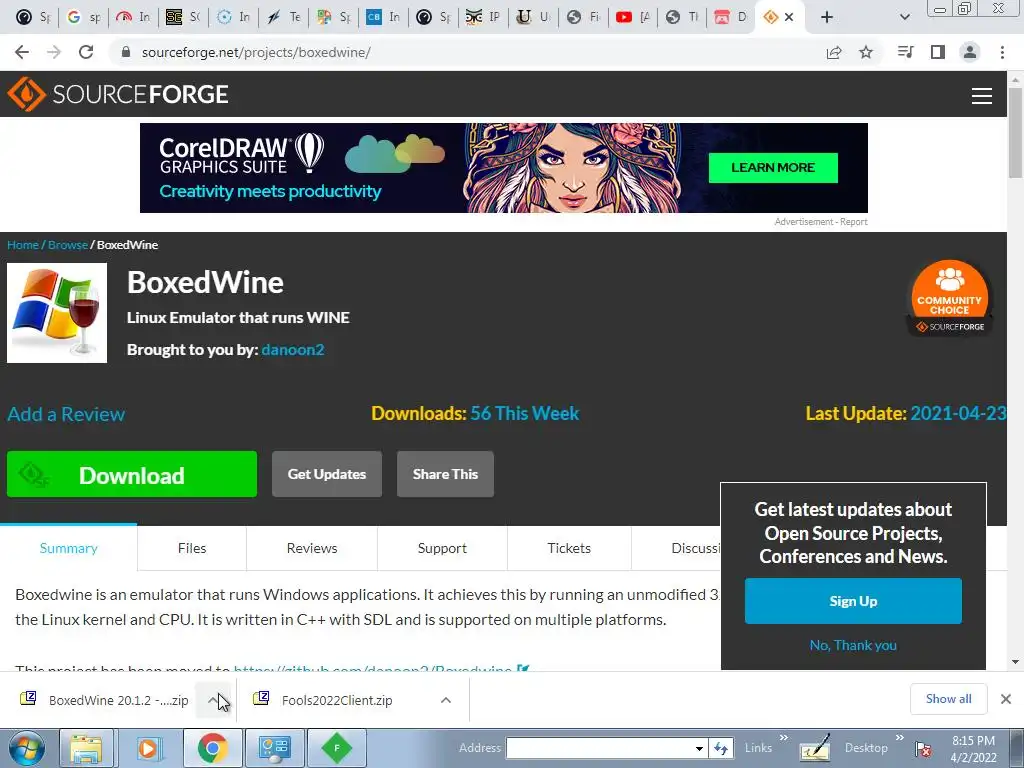This screenshot has height=768, width=1024.
Task: Click the BoxedWine project logo image
Action: 57,313
